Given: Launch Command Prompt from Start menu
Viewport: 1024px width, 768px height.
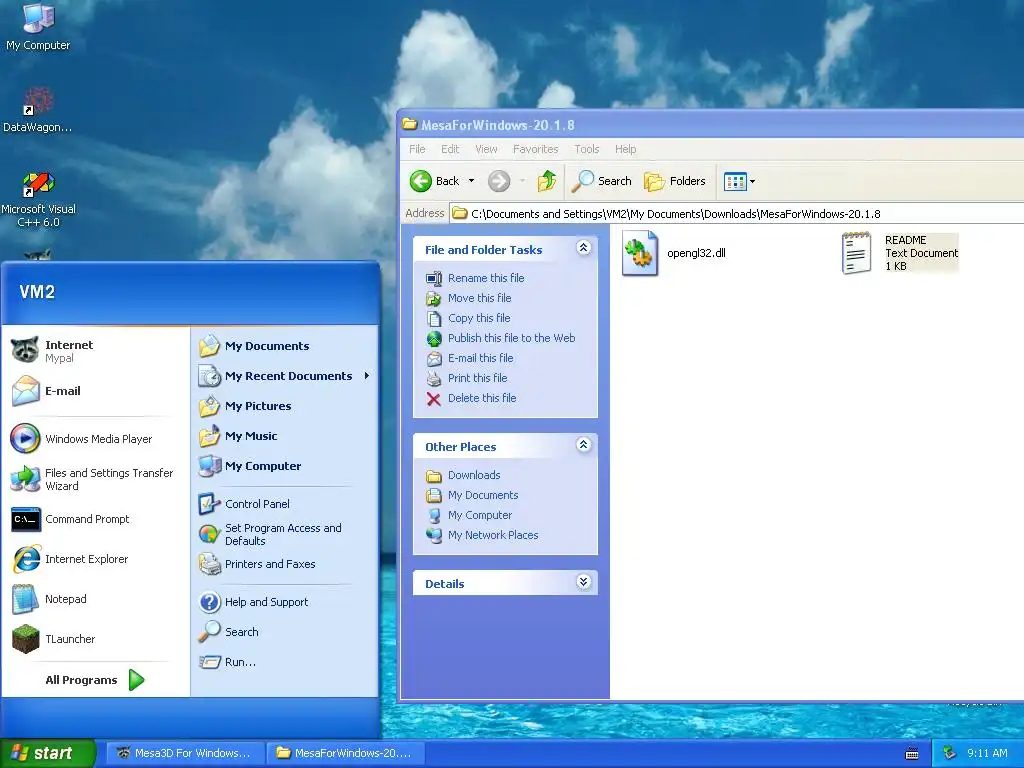Looking at the screenshot, I should coord(71,519).
